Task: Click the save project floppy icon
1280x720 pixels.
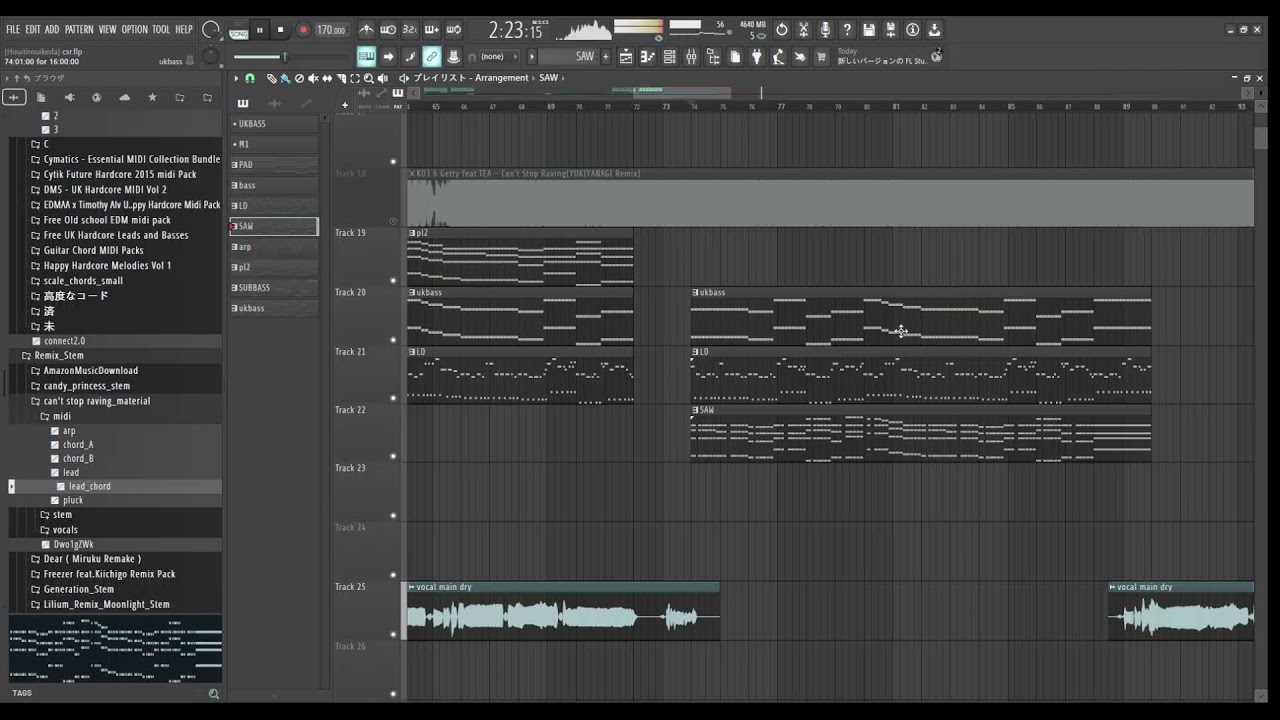Action: 868,30
